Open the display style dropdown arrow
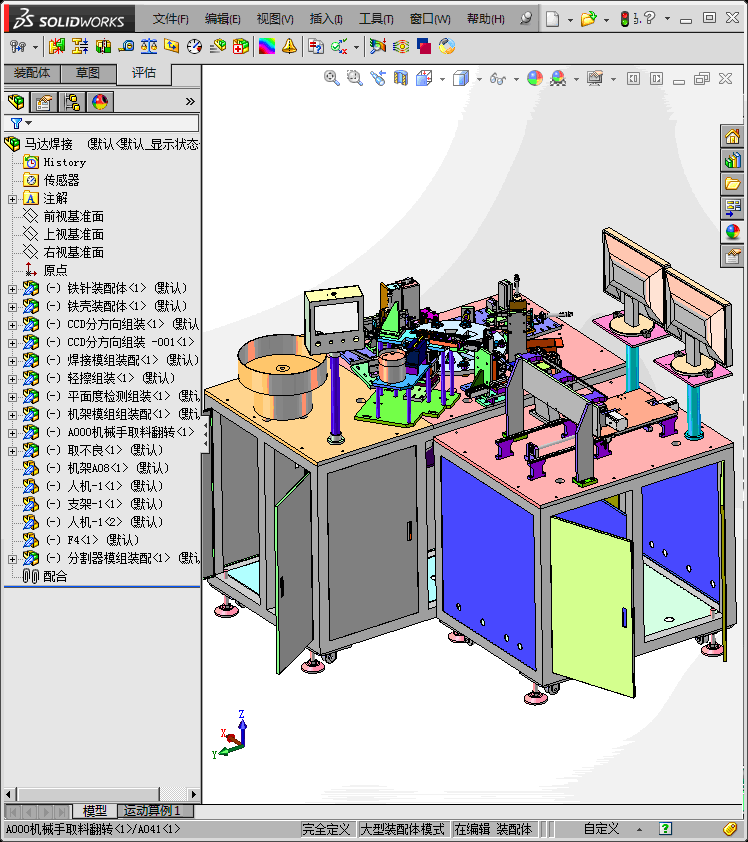 tap(479, 79)
